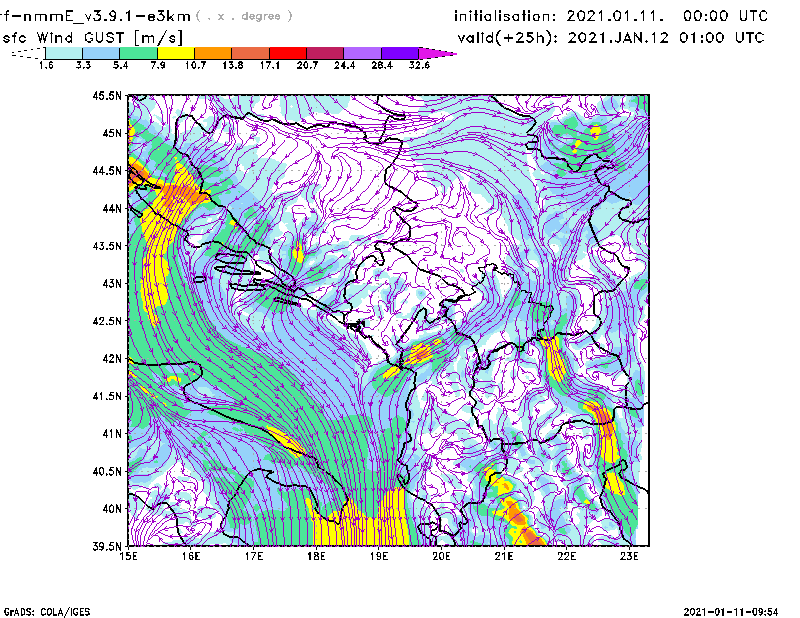The image size is (800, 618).
Task: Click the '45N' latitude label
Action: pos(112,133)
